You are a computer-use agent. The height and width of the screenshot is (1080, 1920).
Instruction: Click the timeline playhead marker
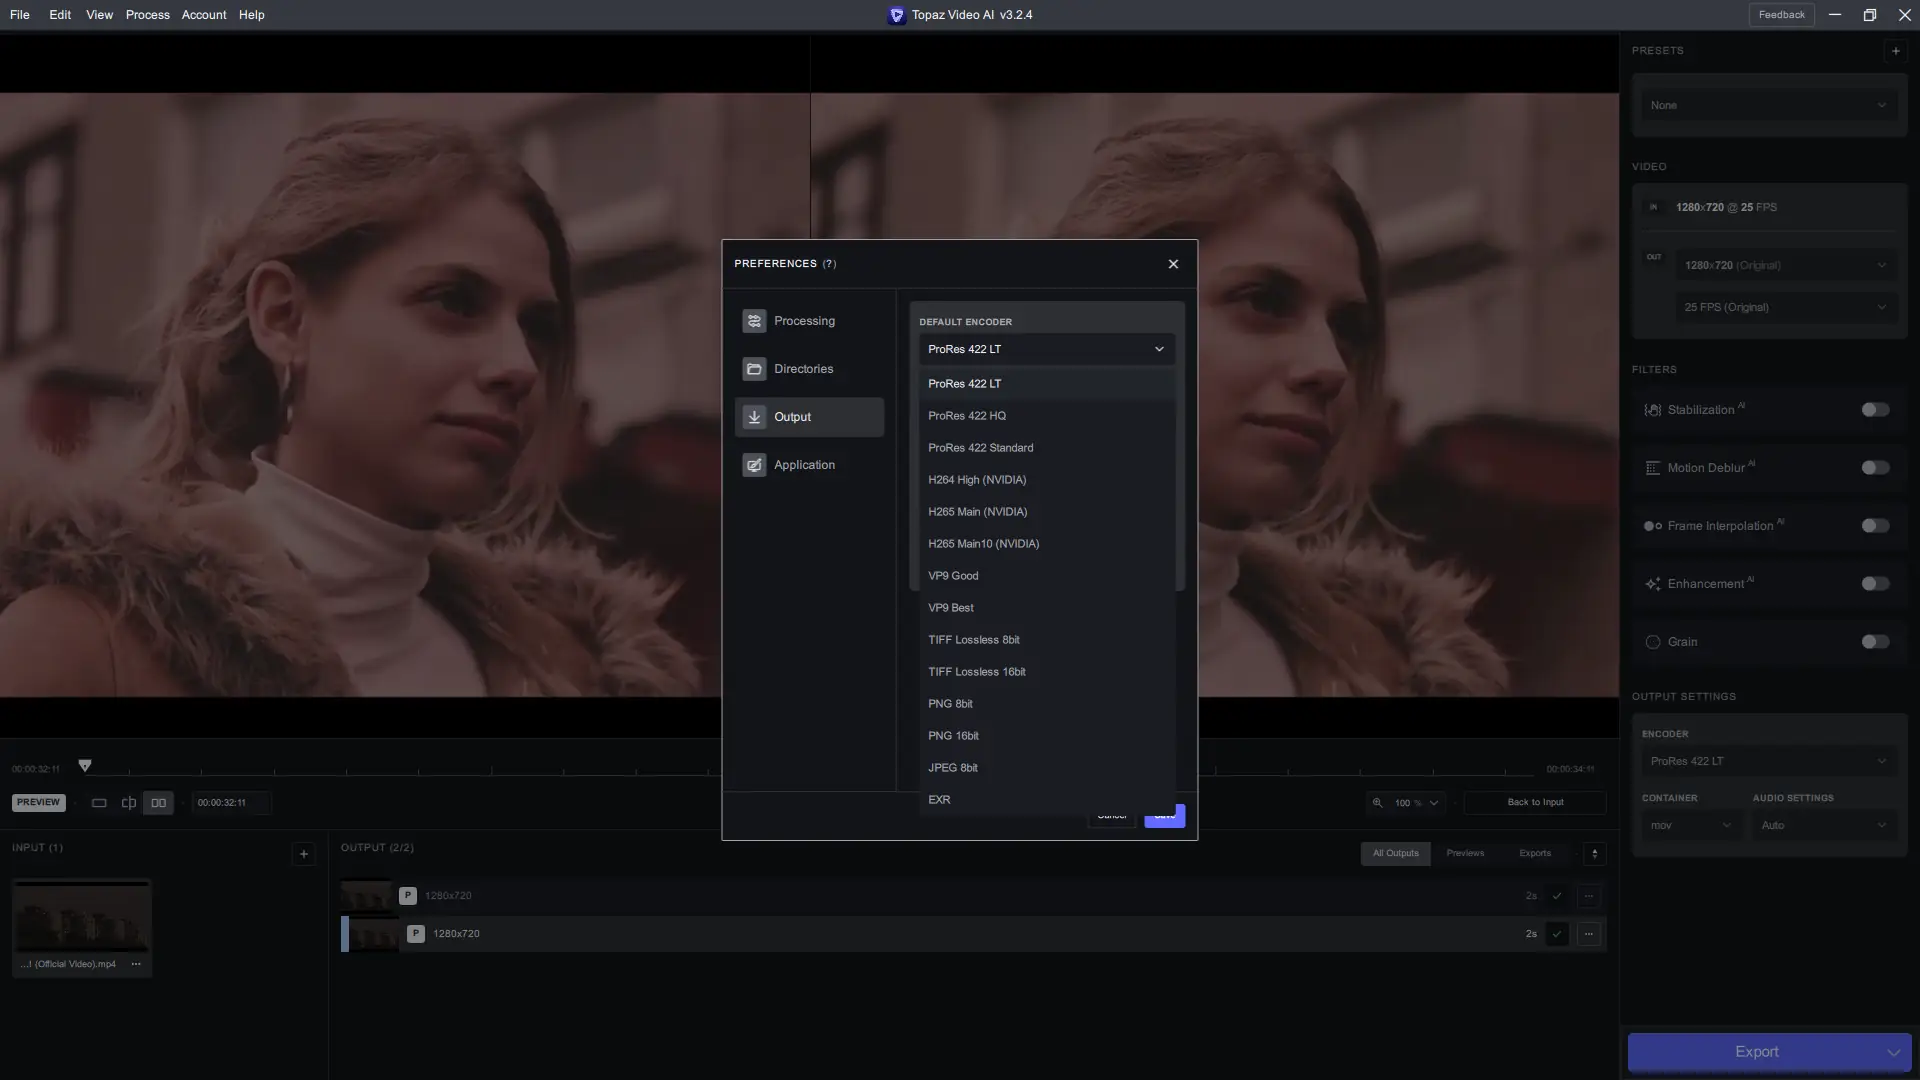(85, 766)
